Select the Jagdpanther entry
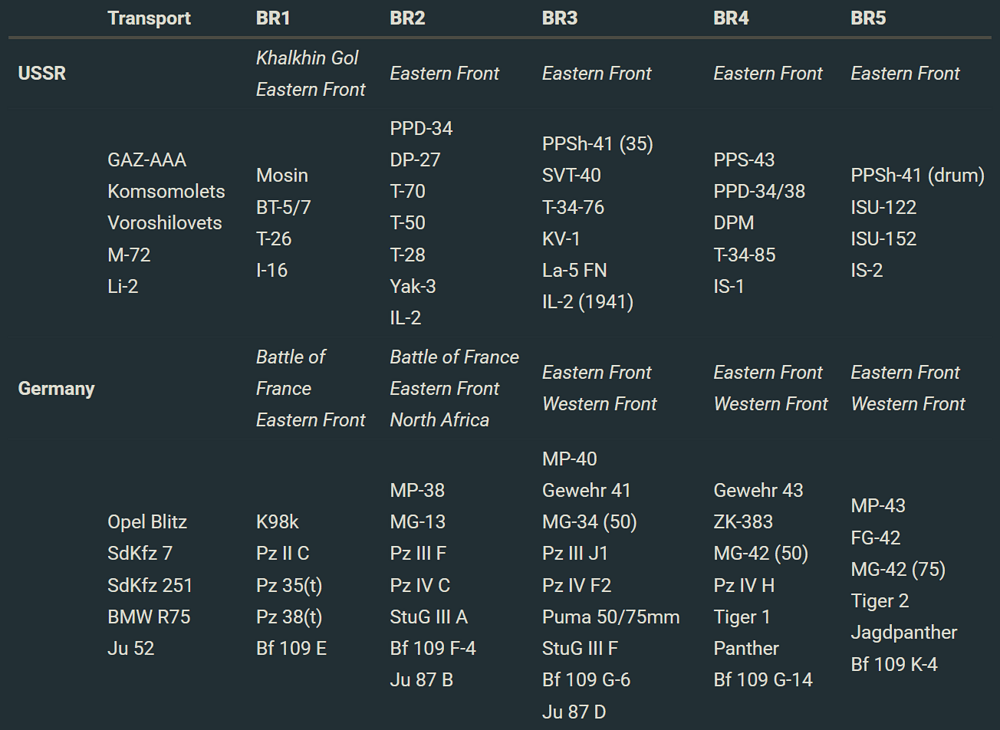The height and width of the screenshot is (730, 1000). pos(904,633)
